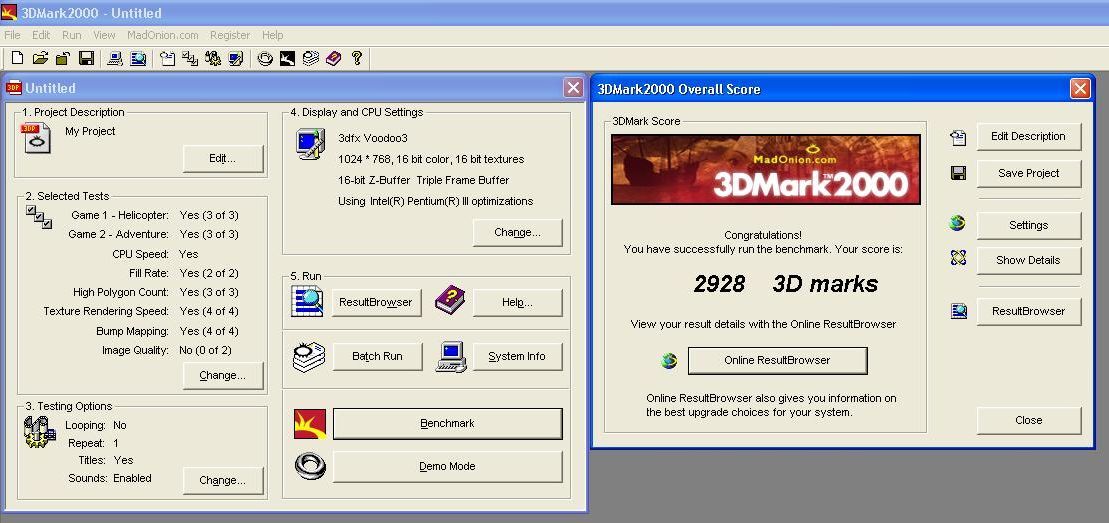1109x523 pixels.
Task: Click the floppy icon beside Save Project
Action: [958, 173]
